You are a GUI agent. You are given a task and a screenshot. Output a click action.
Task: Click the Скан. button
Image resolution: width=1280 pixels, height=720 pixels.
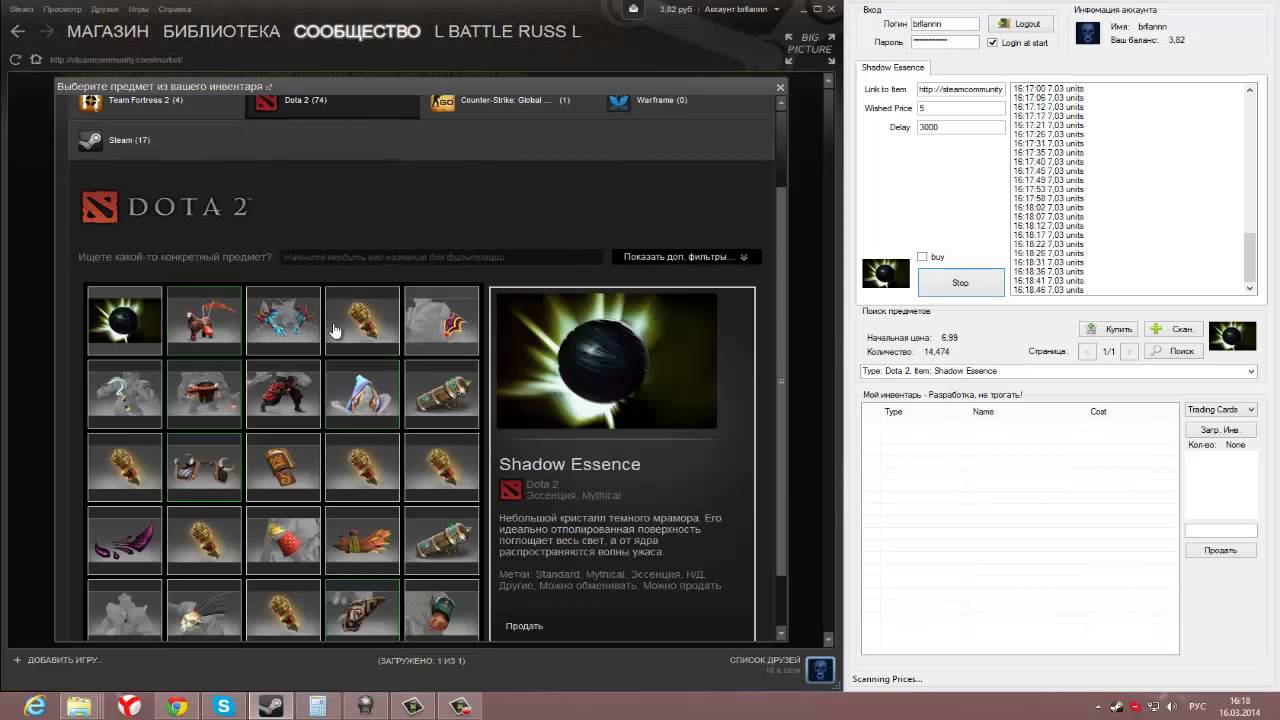[x=1174, y=329]
